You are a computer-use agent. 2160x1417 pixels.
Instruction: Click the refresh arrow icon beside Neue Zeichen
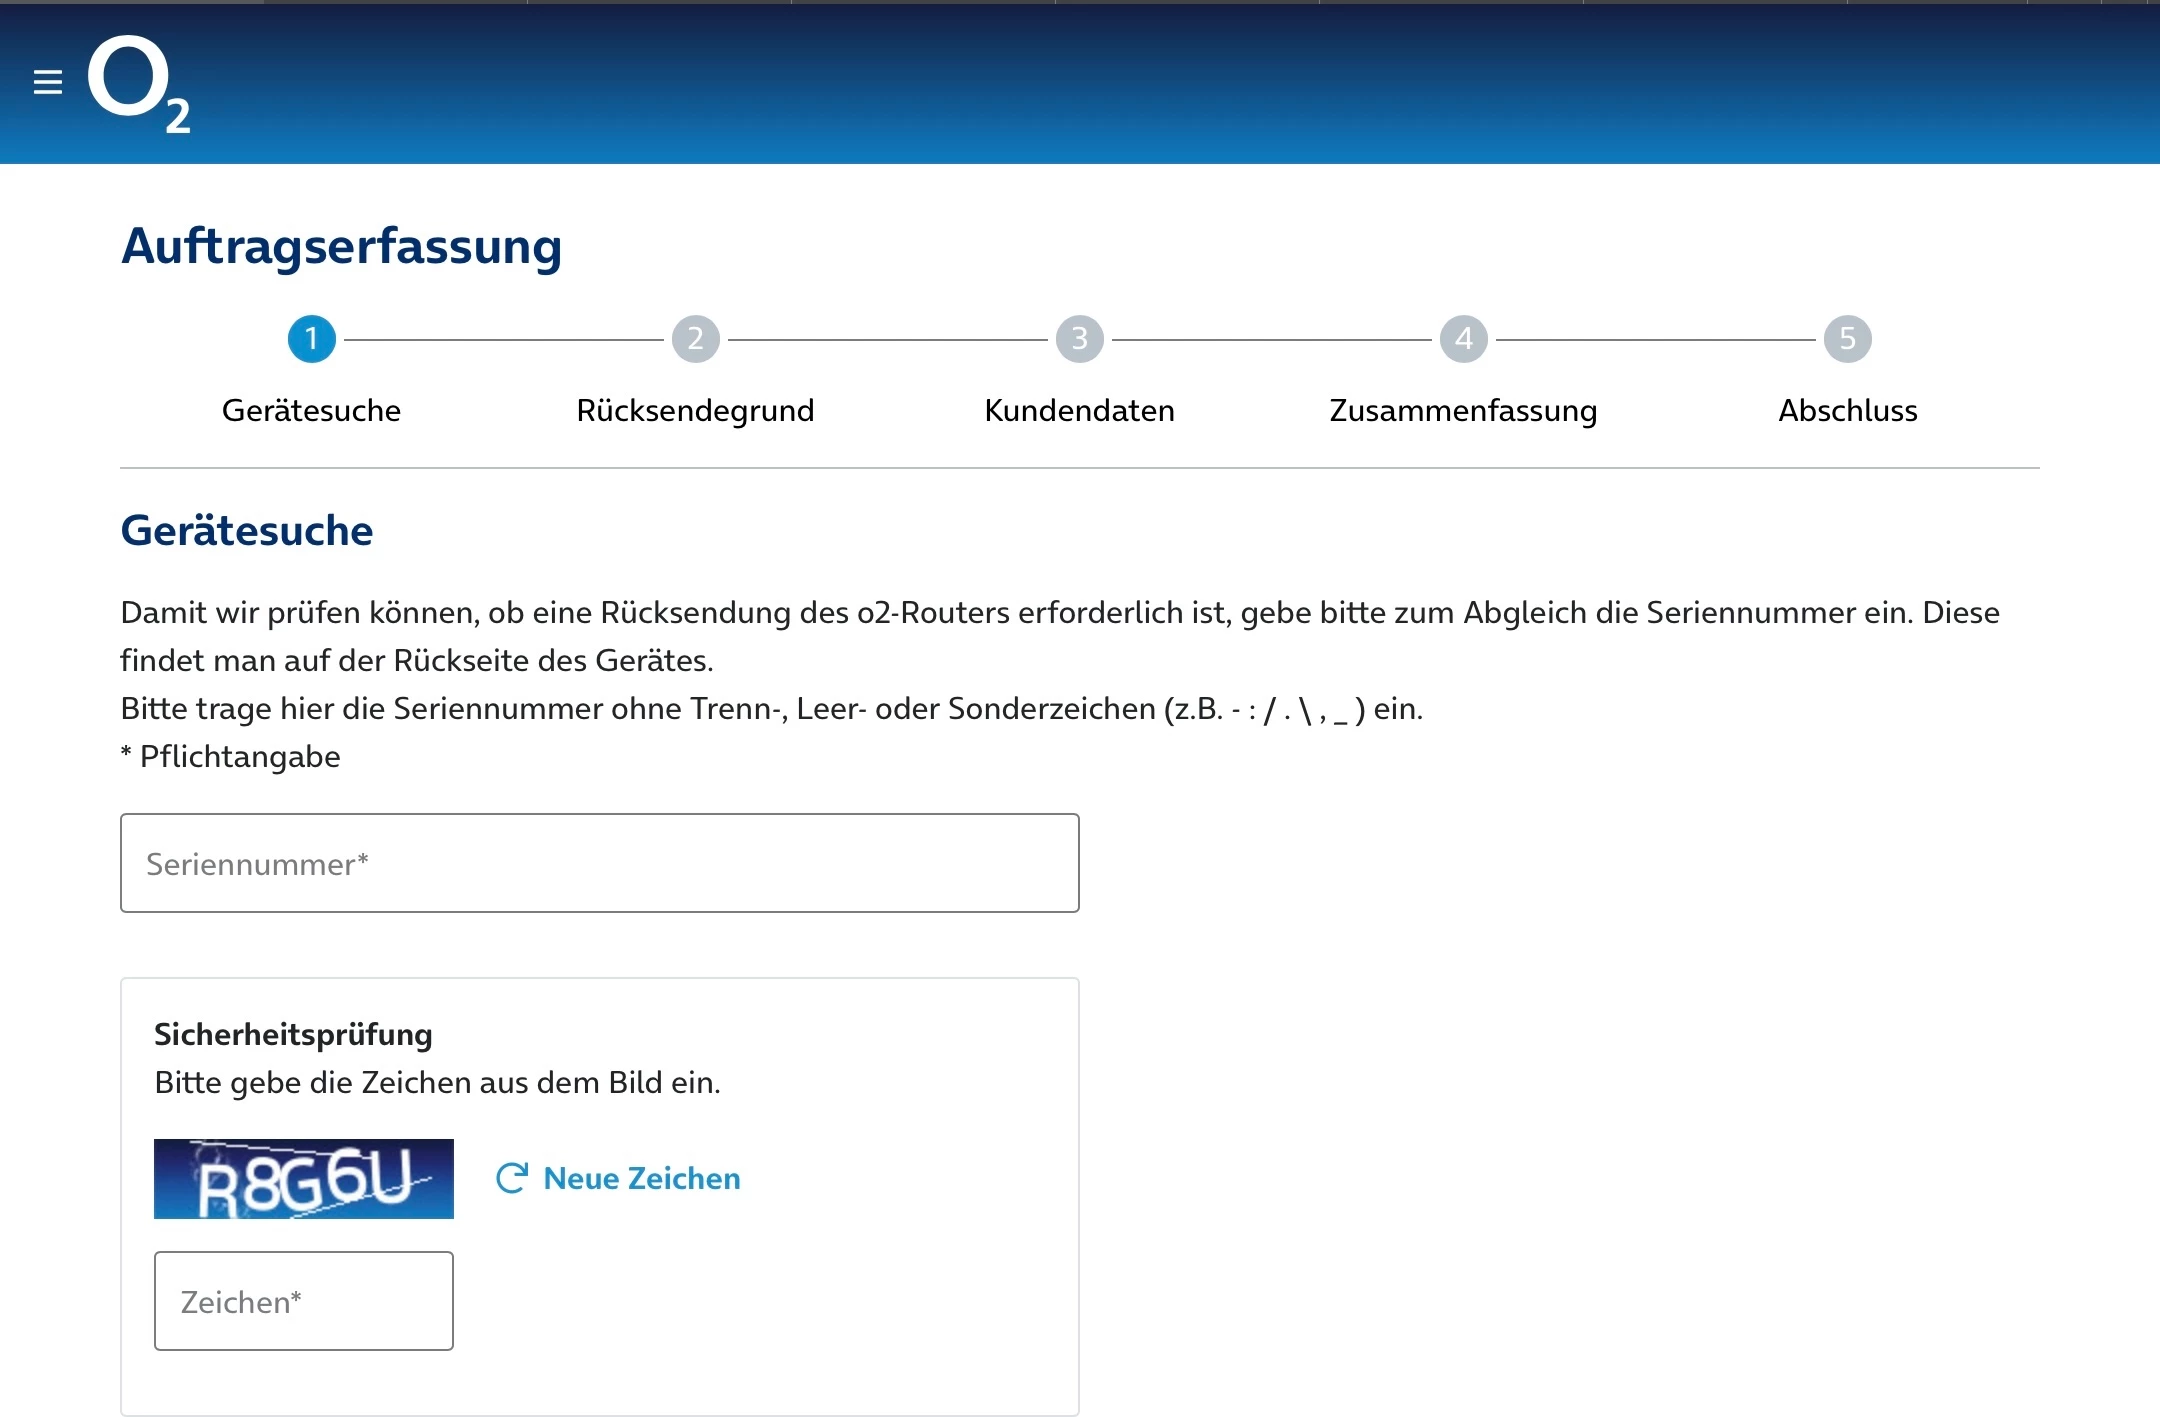pos(511,1178)
